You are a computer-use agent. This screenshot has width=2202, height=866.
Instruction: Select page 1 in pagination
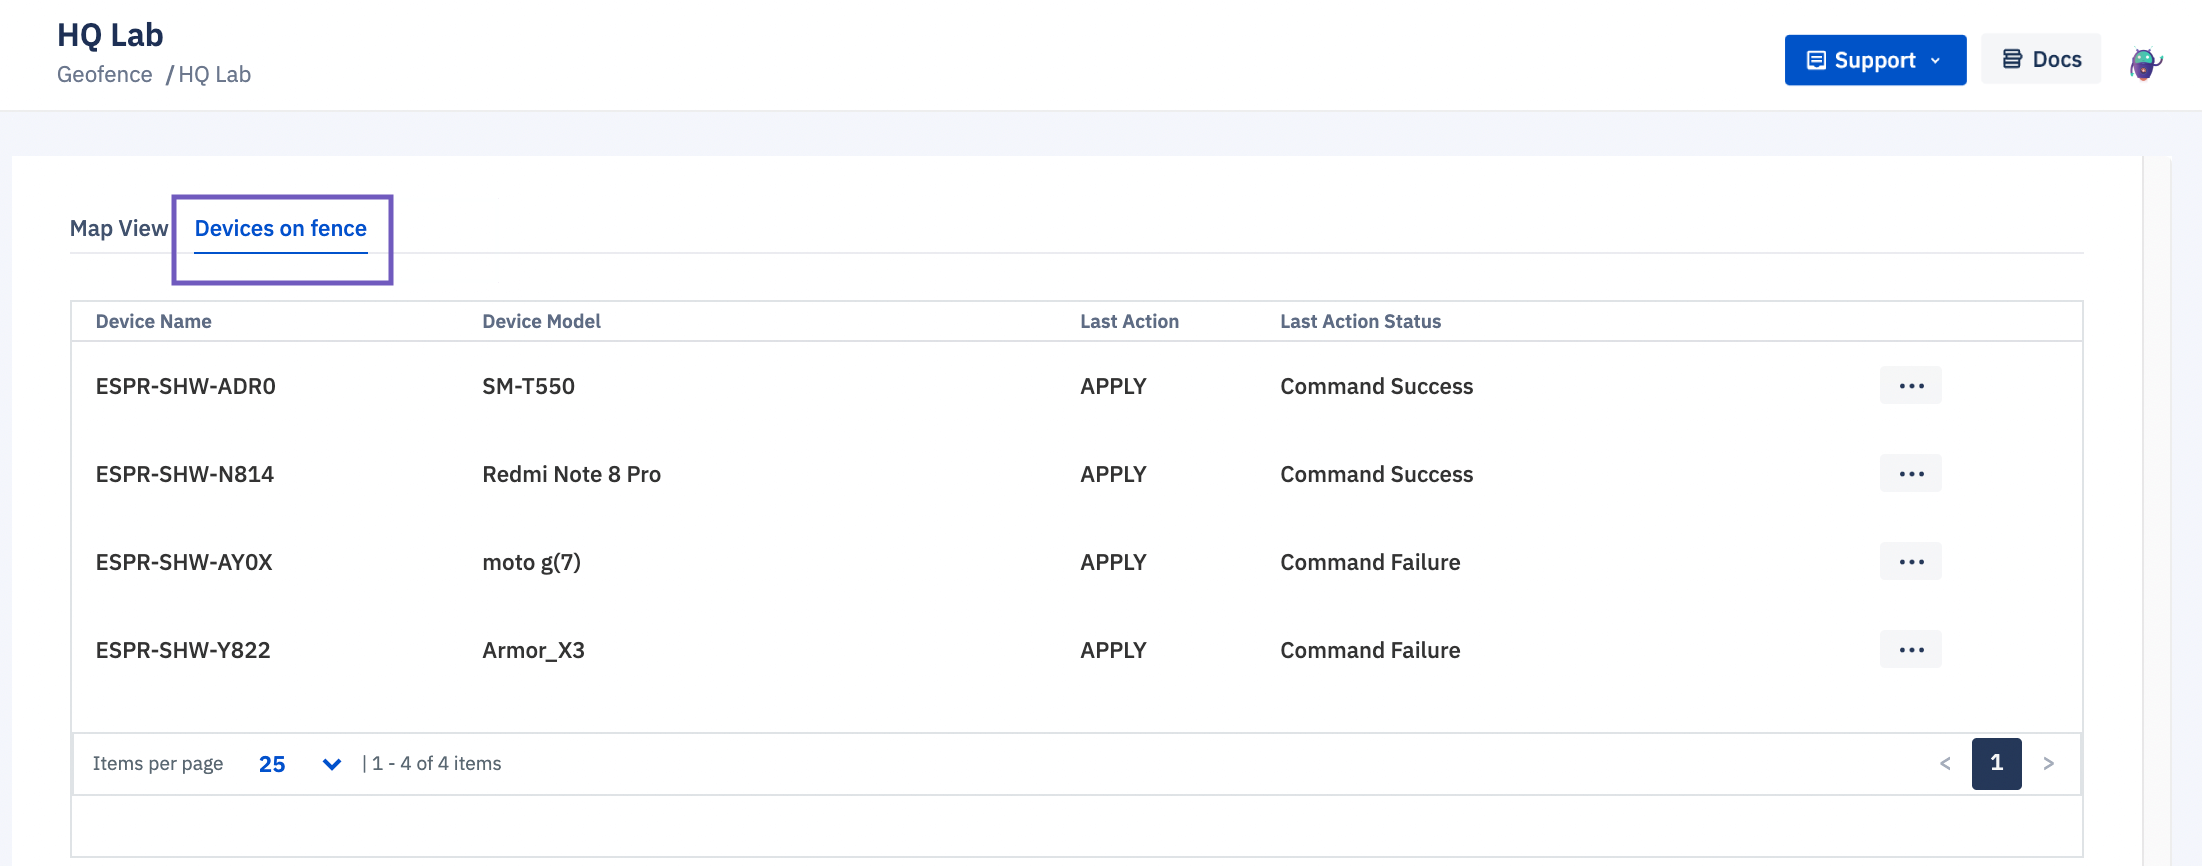pyautogui.click(x=1996, y=764)
